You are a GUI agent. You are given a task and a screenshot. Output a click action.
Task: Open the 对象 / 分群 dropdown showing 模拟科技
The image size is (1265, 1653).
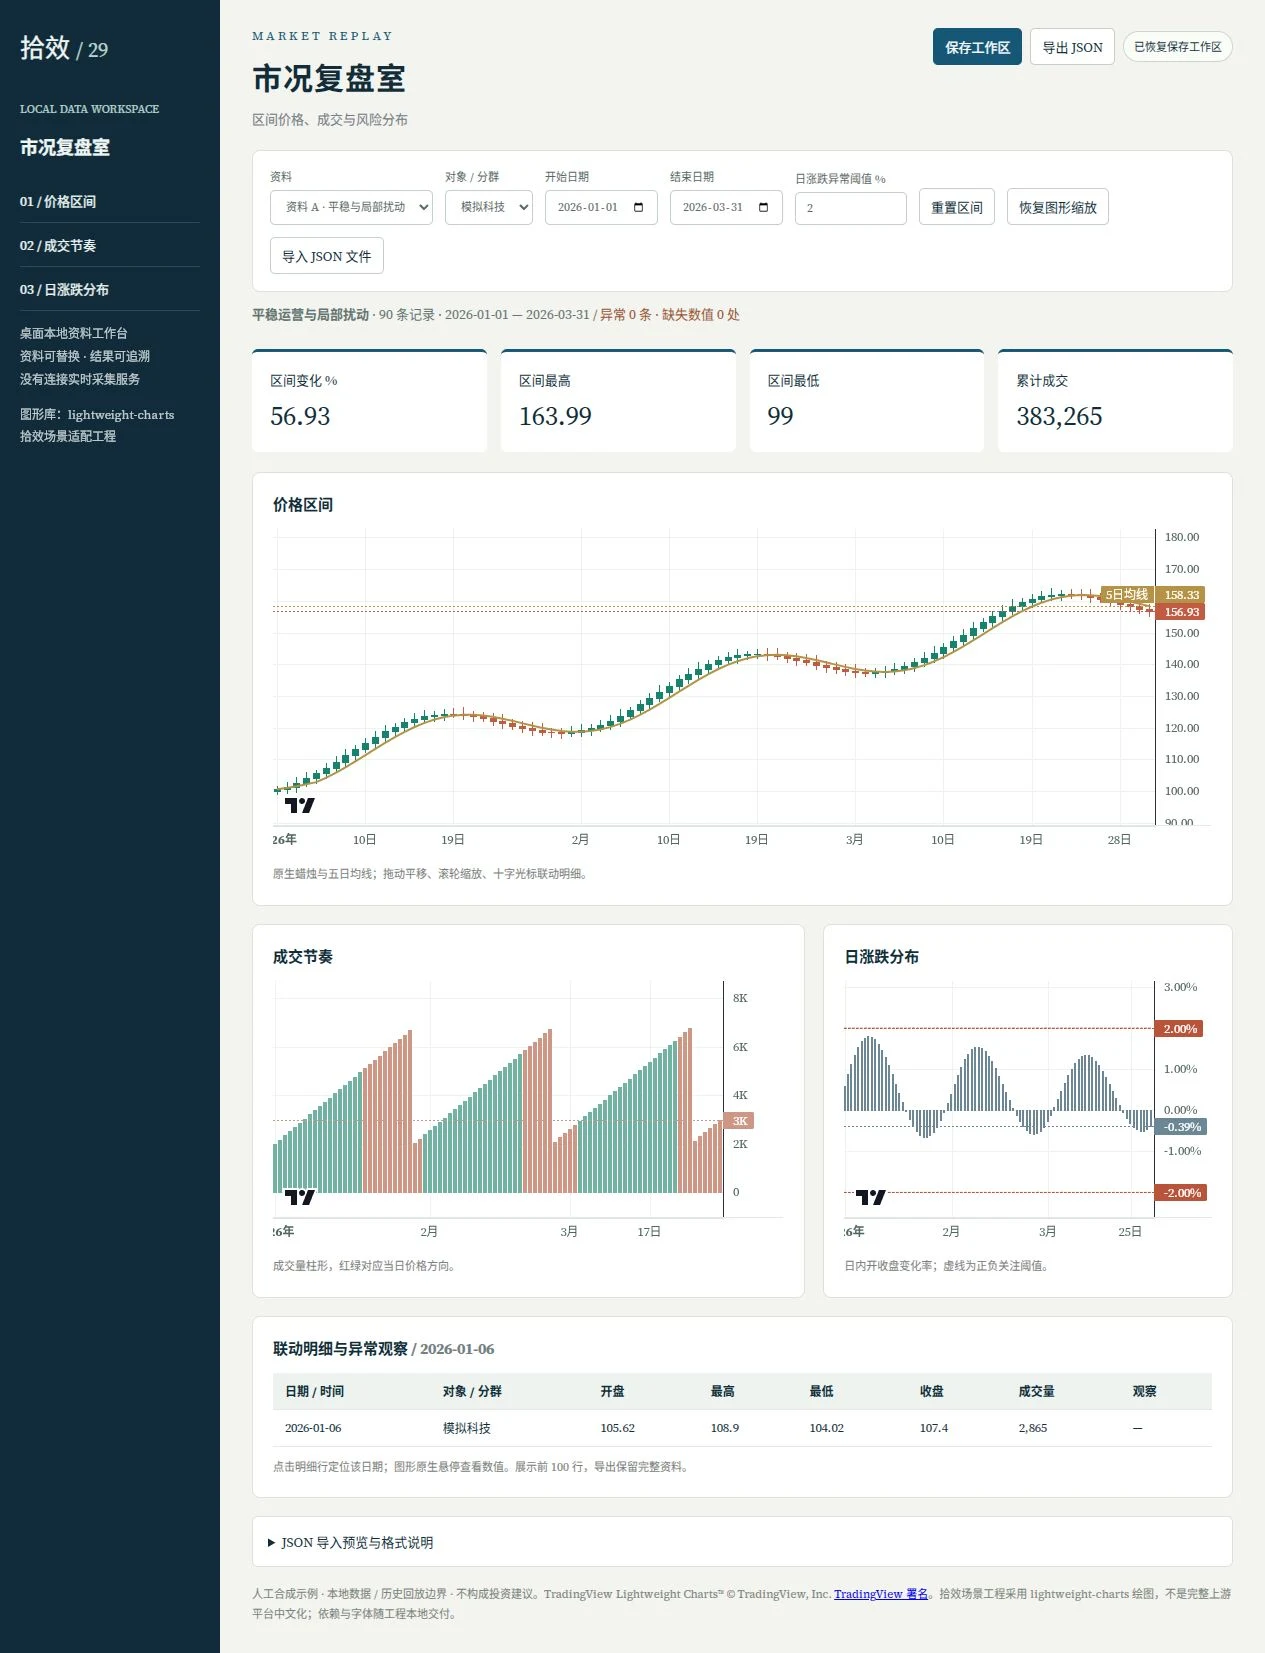point(489,208)
